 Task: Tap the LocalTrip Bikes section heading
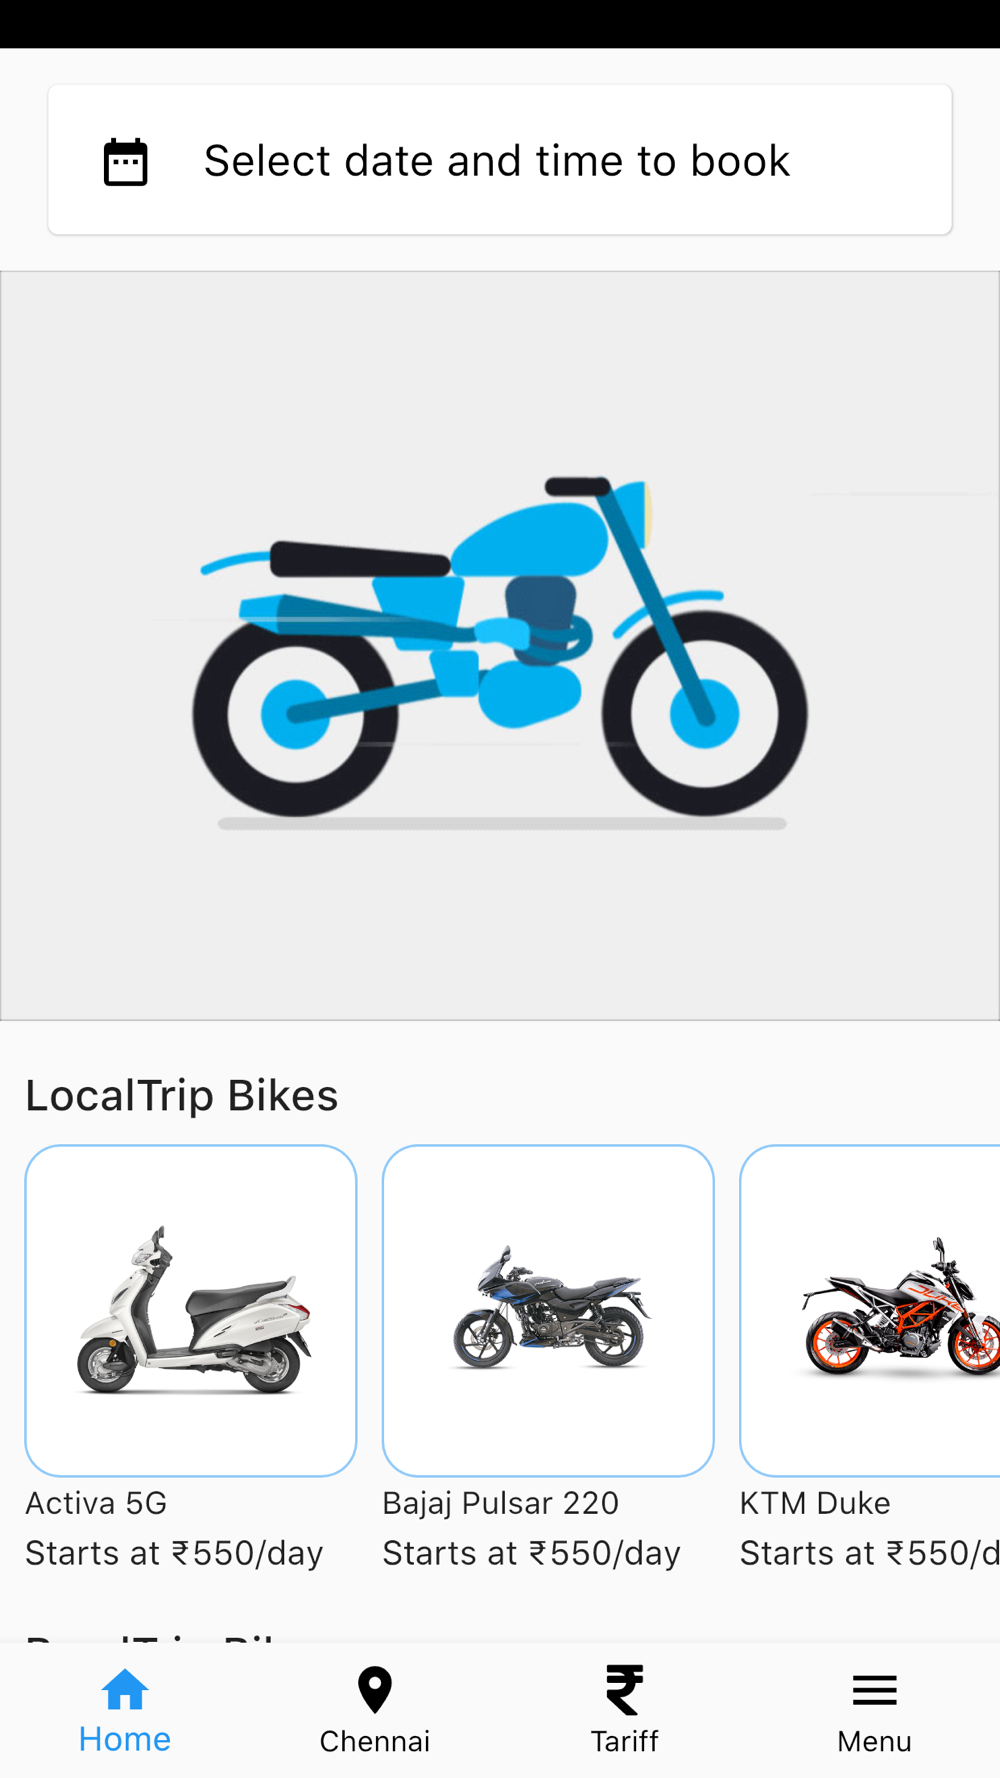click(x=182, y=1095)
